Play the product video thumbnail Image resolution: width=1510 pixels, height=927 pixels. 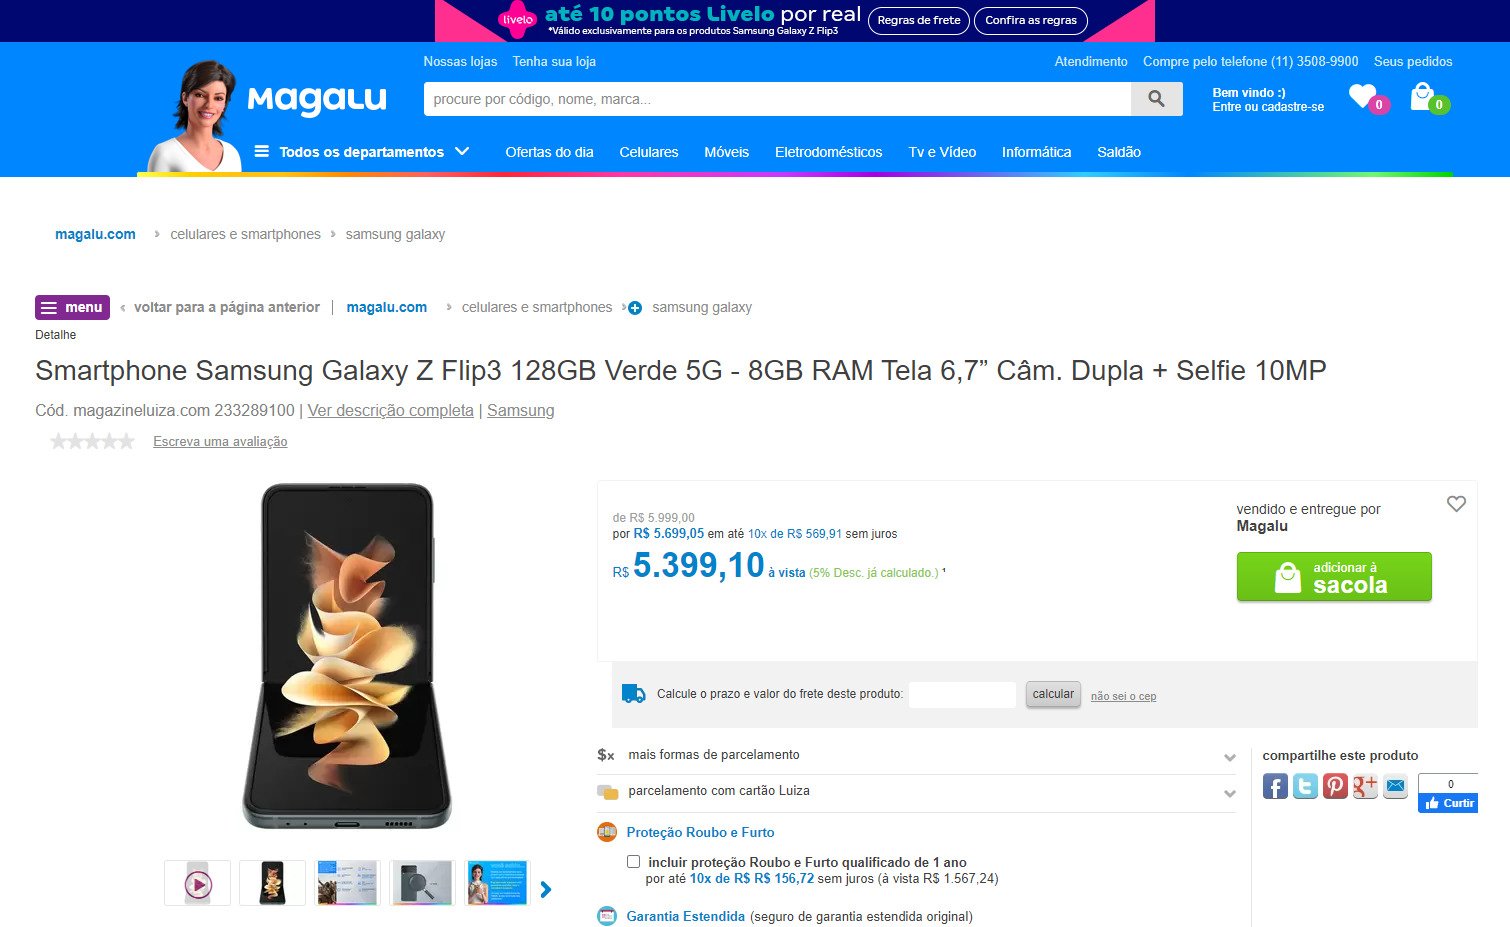tap(198, 883)
